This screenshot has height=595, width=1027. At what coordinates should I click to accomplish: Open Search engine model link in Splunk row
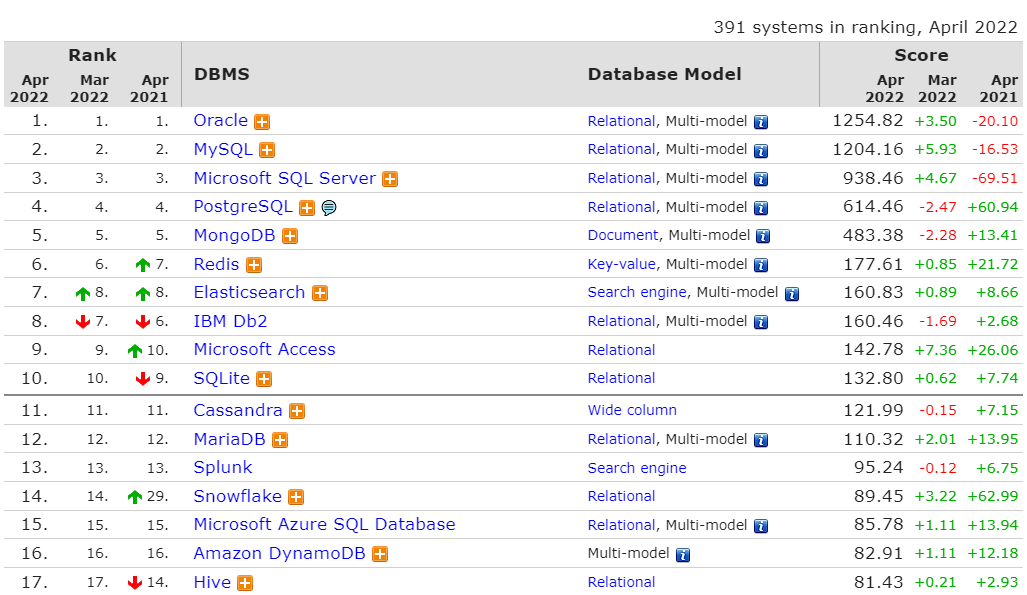tap(637, 468)
